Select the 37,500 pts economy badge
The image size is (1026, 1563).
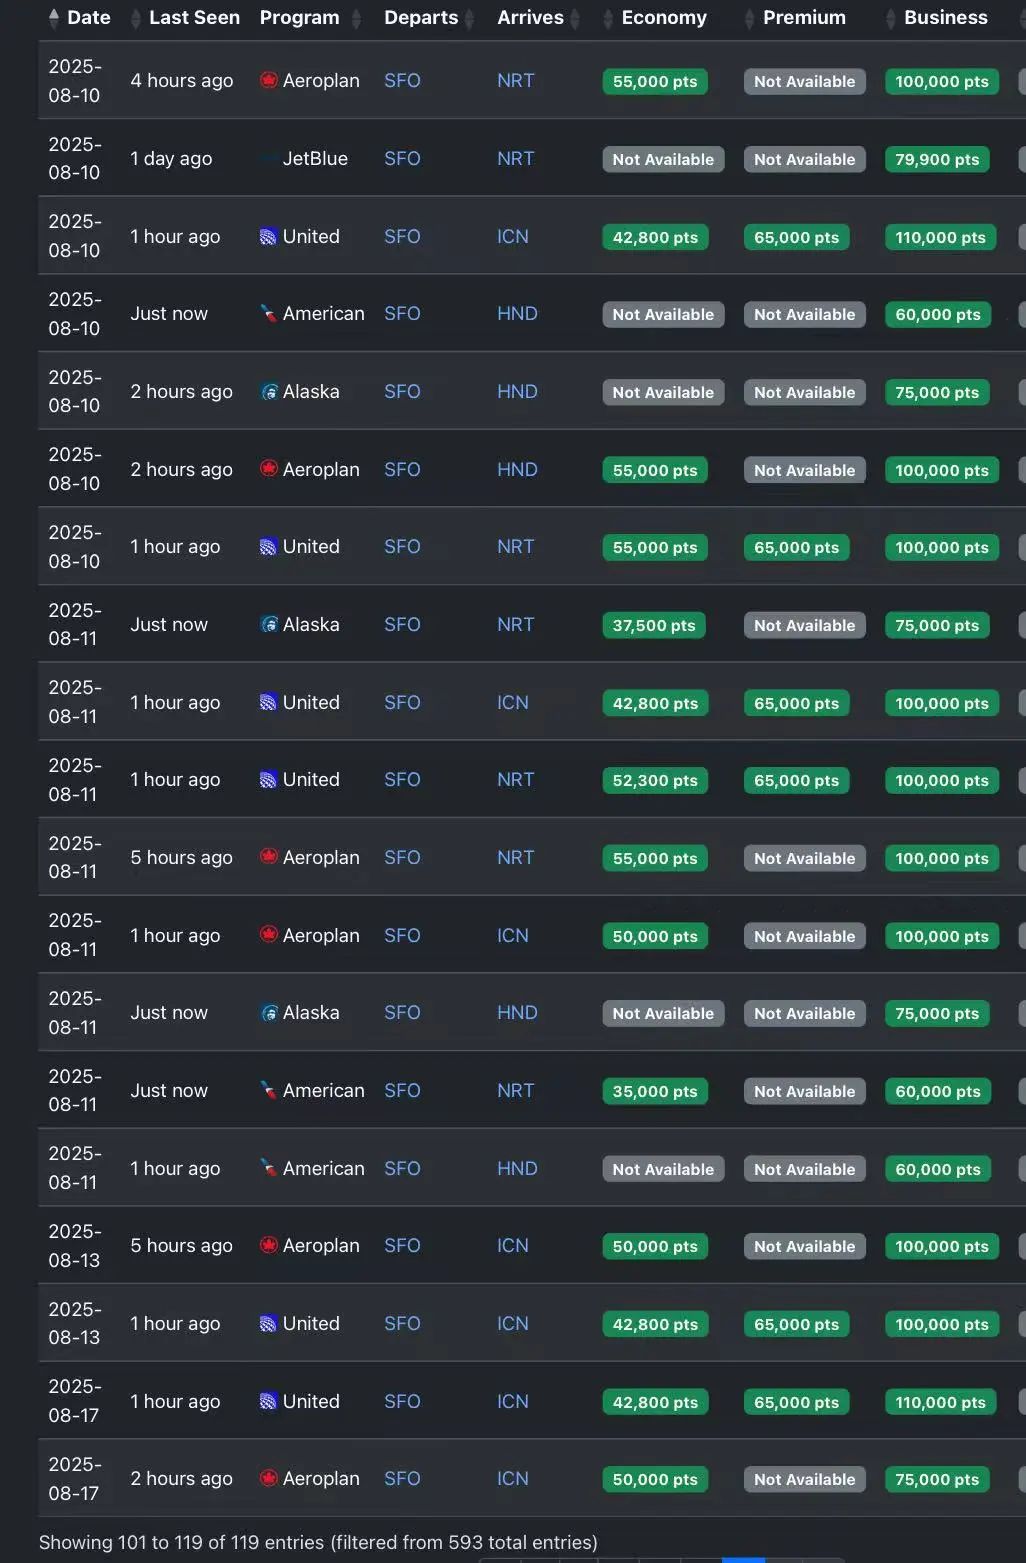click(654, 626)
